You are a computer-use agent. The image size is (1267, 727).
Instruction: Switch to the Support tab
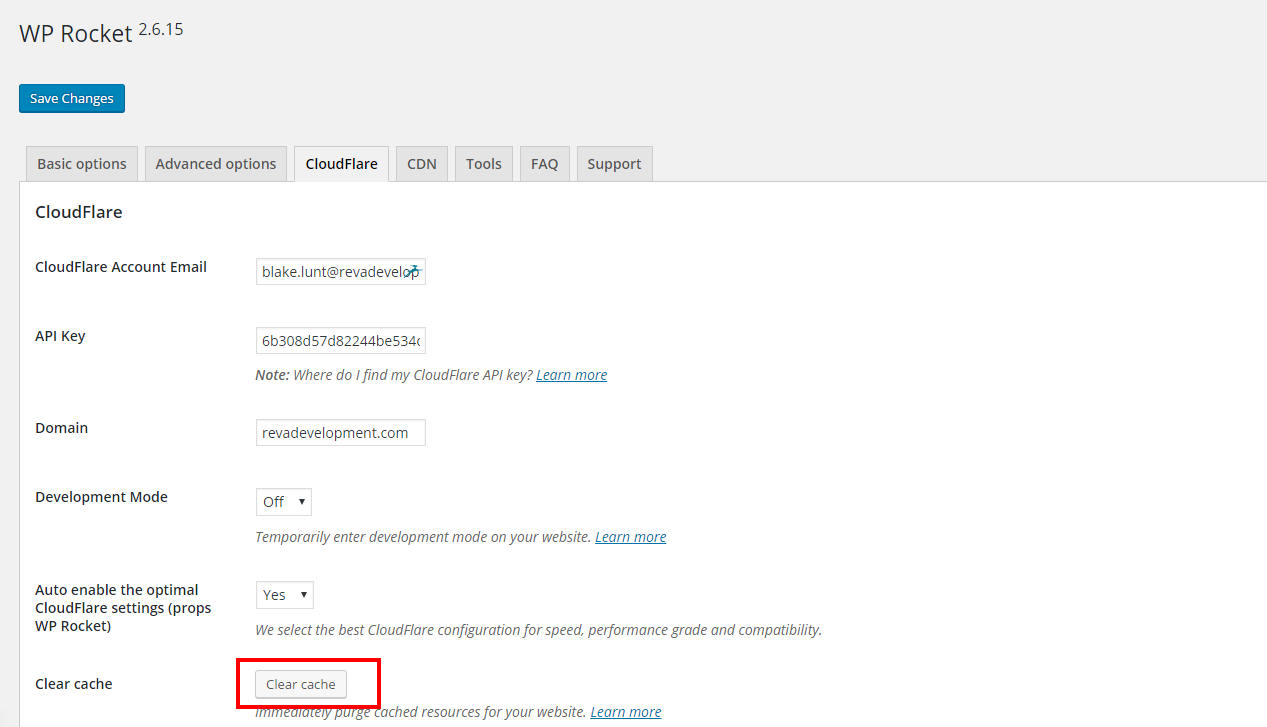(615, 164)
